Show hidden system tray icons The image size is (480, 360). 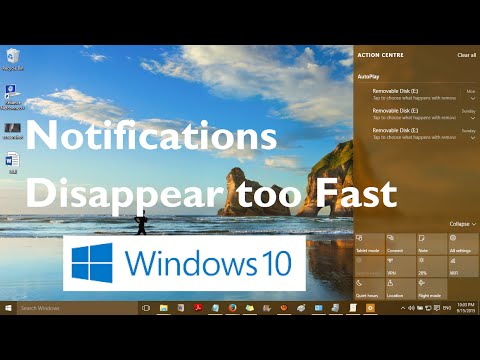pyautogui.click(x=403, y=308)
